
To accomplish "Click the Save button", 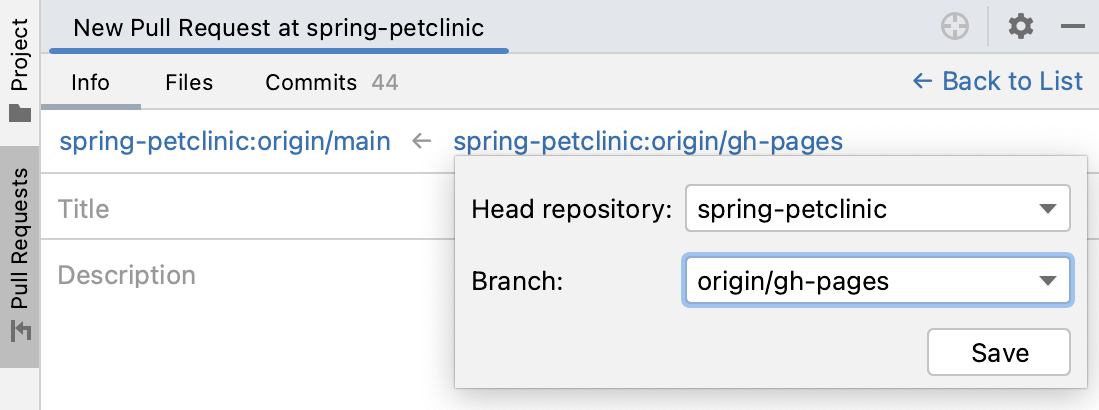I will pyautogui.click(x=999, y=352).
